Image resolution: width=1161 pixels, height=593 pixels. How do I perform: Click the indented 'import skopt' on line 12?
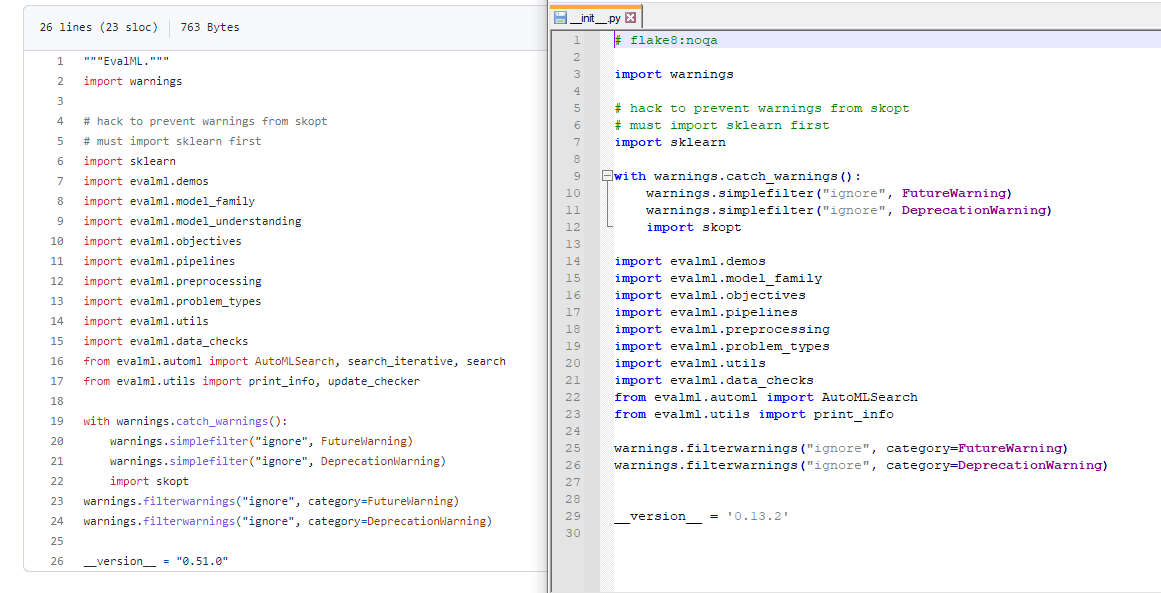(x=697, y=226)
